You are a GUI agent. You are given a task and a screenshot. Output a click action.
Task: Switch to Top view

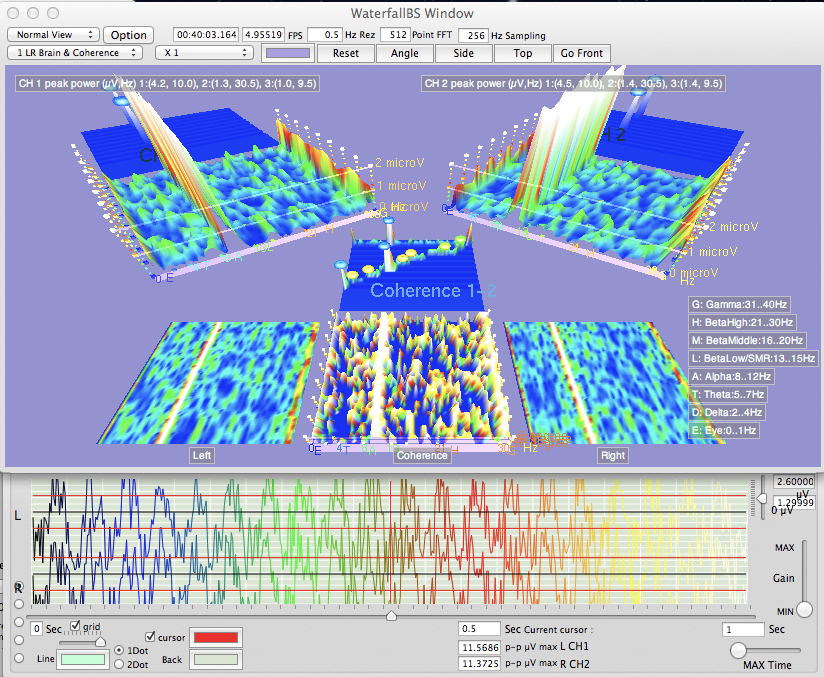(x=522, y=53)
